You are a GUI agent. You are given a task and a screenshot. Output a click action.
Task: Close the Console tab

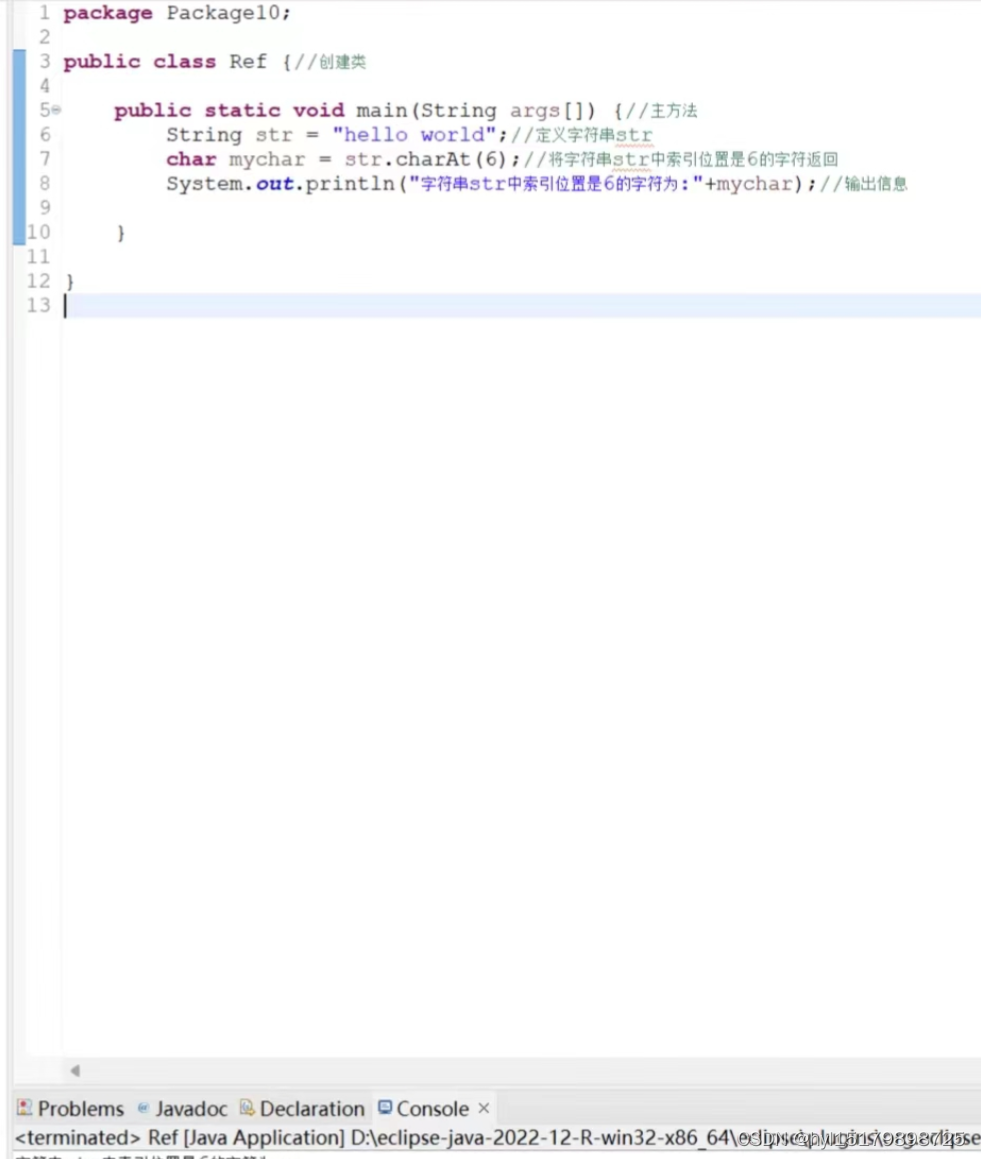coord(483,1108)
